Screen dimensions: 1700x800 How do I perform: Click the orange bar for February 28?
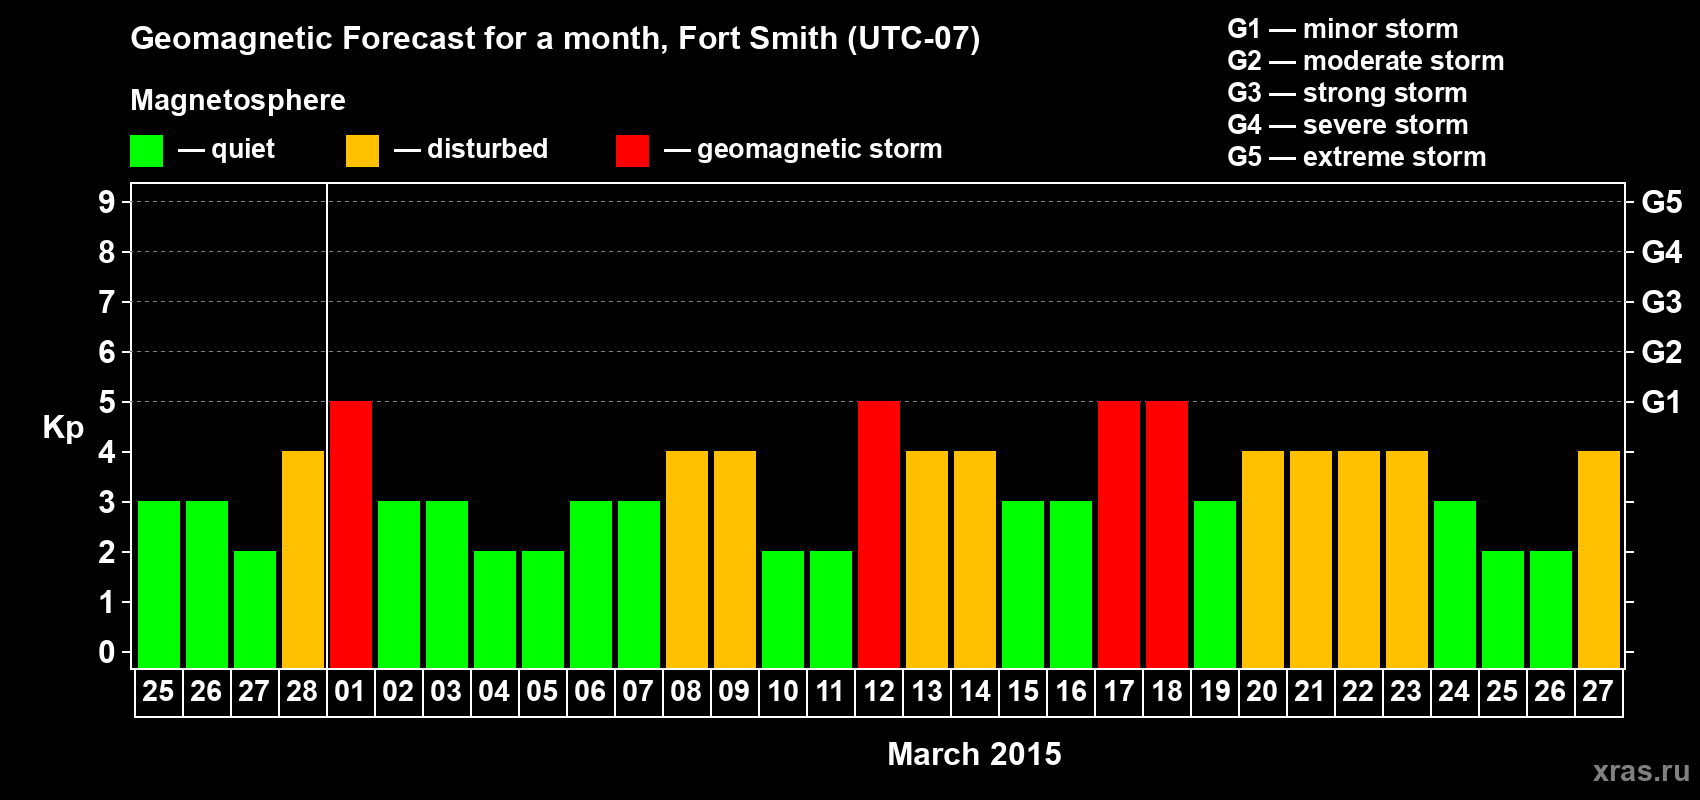pyautogui.click(x=303, y=559)
